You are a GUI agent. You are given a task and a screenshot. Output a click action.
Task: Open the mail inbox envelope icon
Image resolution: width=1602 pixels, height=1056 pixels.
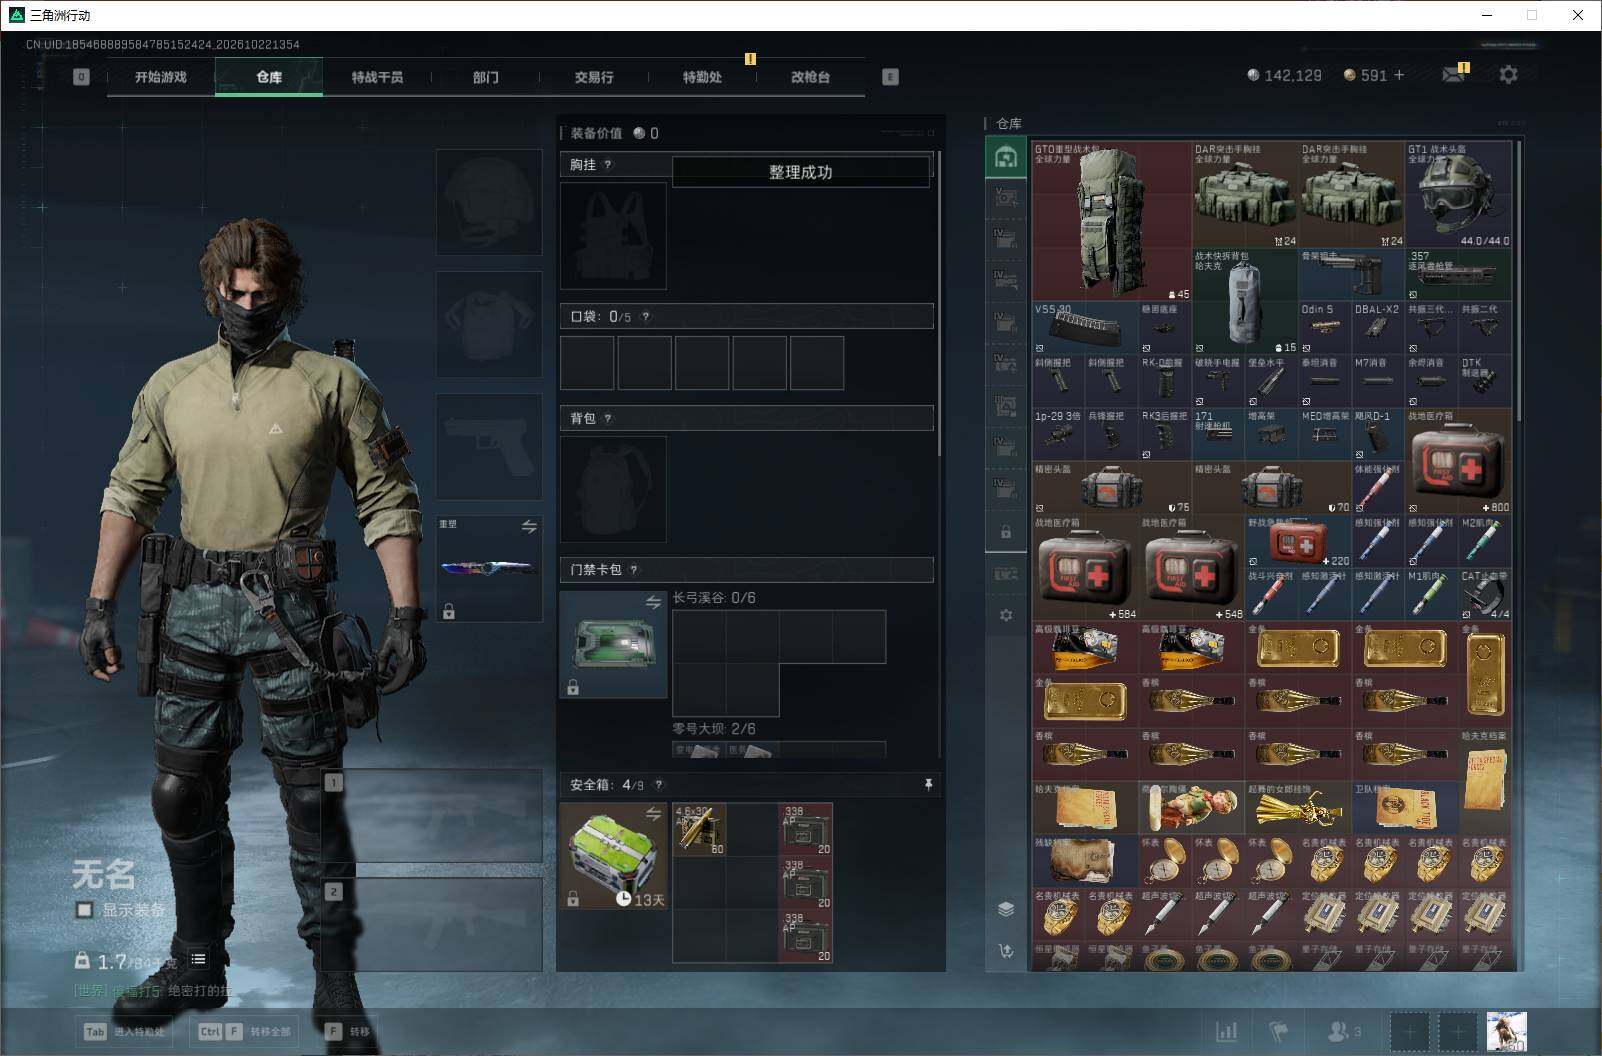pos(1453,75)
